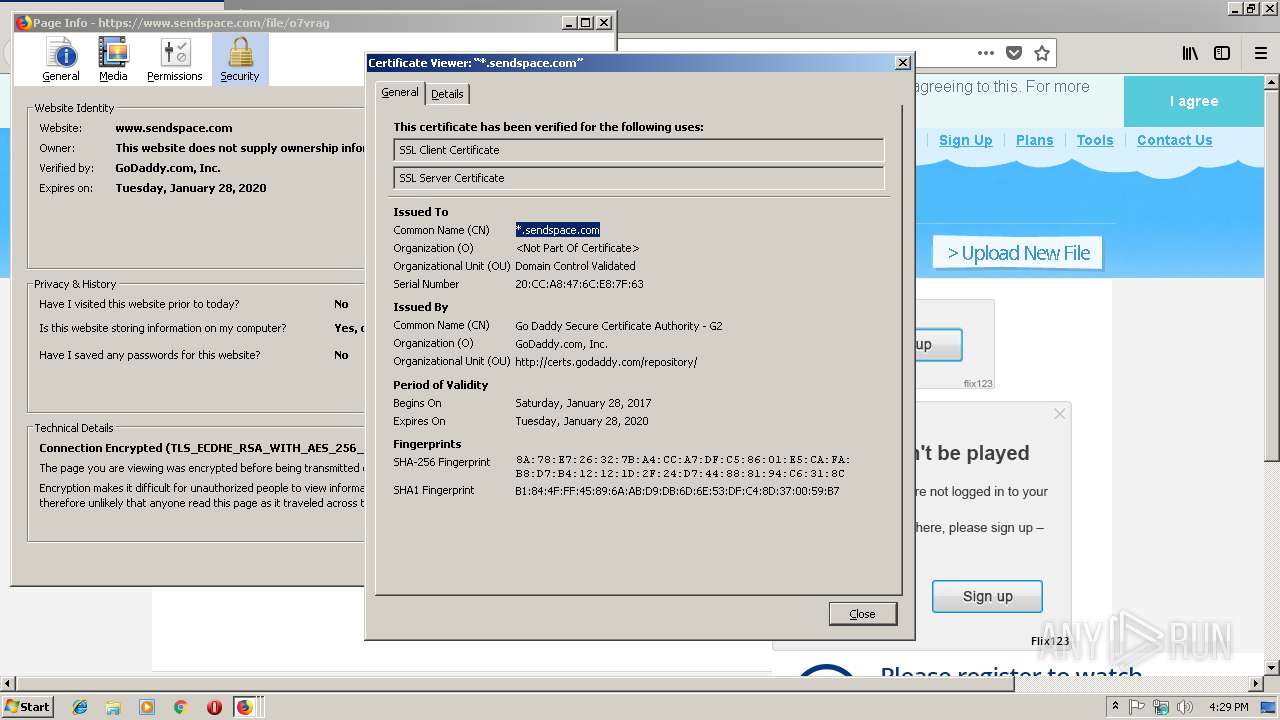1280x720 pixels.
Task: Open the General section in Page Info
Action: [x=61, y=60]
